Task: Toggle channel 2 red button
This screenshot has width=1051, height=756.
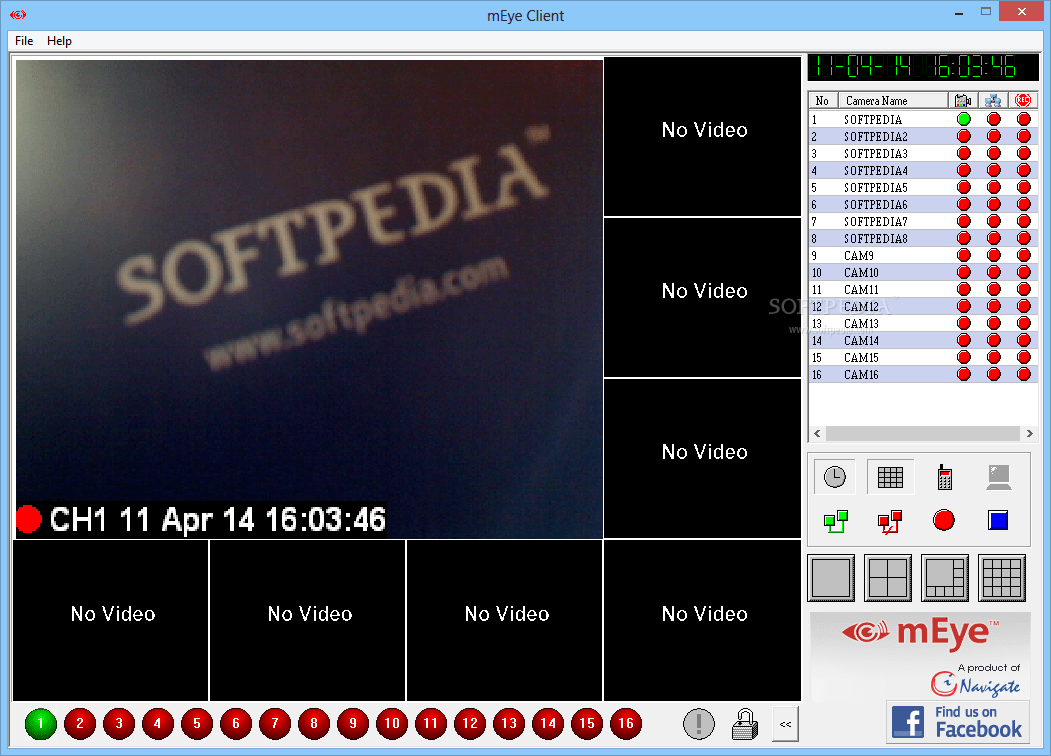Action: tap(80, 724)
